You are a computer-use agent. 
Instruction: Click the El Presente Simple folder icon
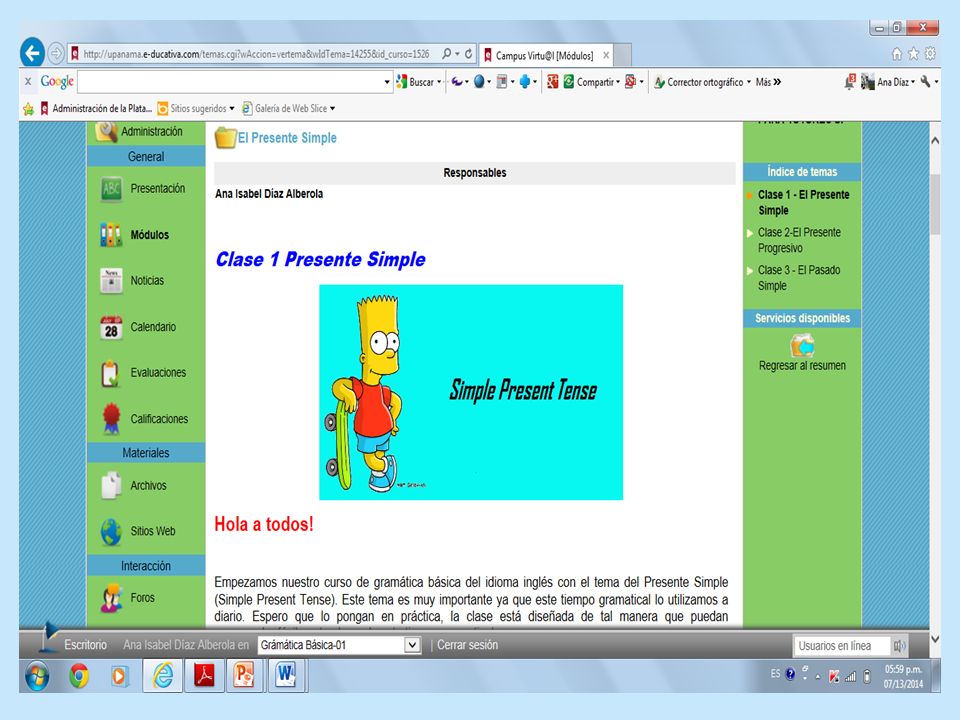pyautogui.click(x=225, y=138)
